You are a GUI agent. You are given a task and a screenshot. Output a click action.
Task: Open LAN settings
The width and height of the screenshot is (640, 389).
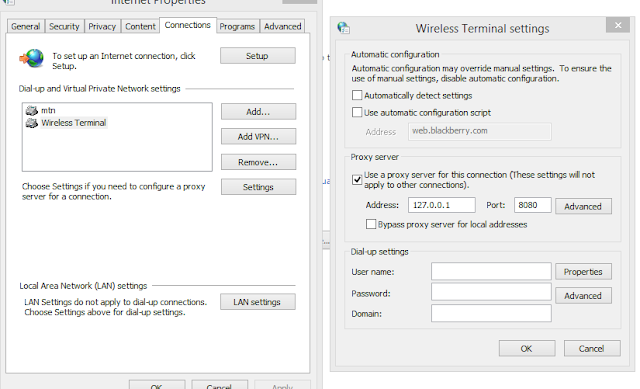click(x=258, y=302)
